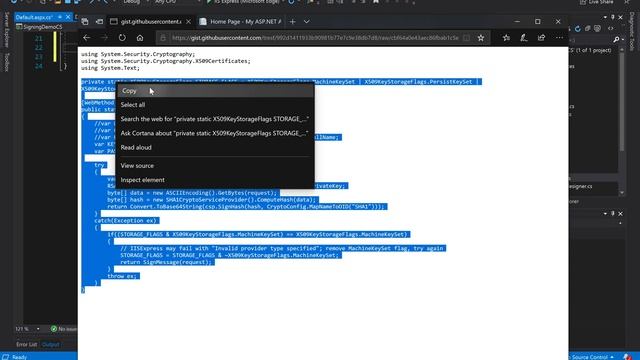Image resolution: width=640 pixels, height=360 pixels.
Task: Go back in the Edge browser
Action: coord(87,38)
